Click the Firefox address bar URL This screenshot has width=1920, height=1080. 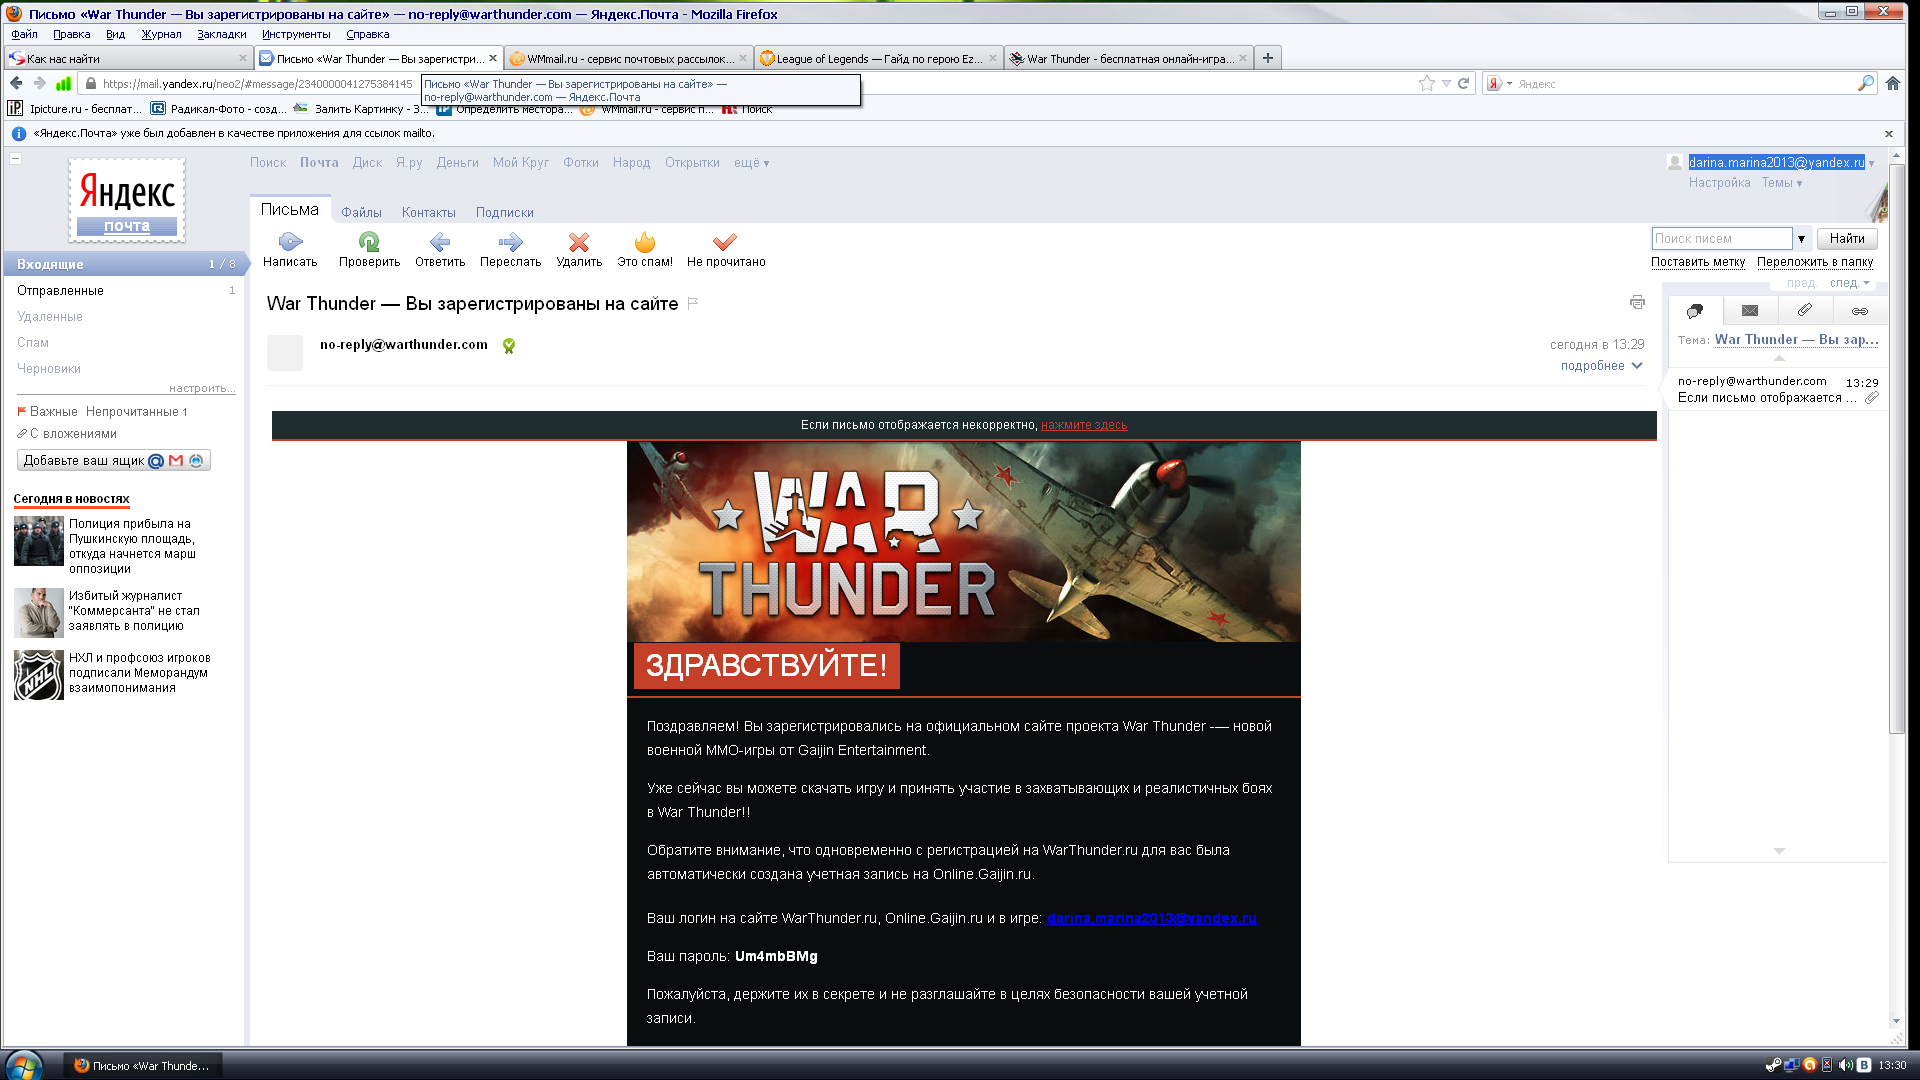point(257,84)
